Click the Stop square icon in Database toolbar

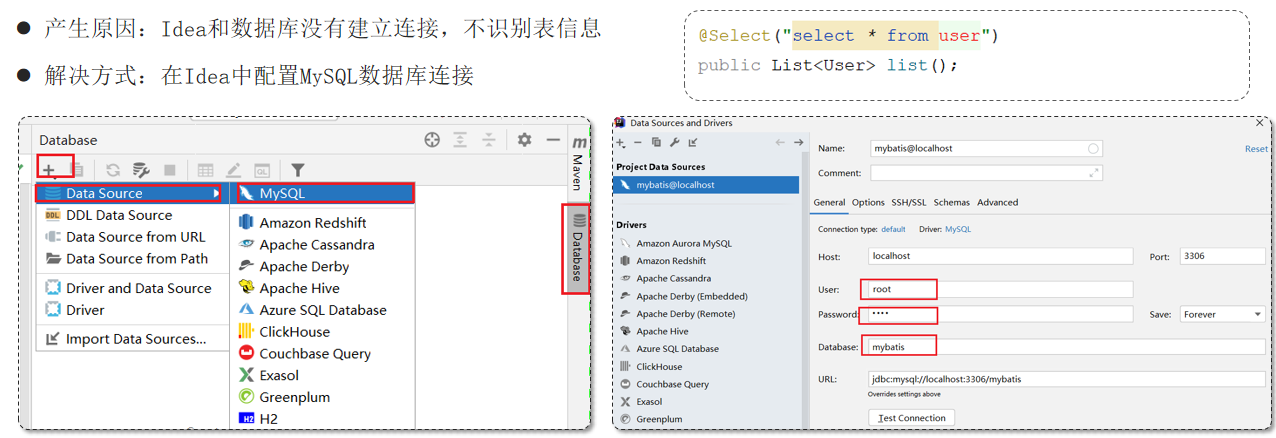[x=170, y=170]
